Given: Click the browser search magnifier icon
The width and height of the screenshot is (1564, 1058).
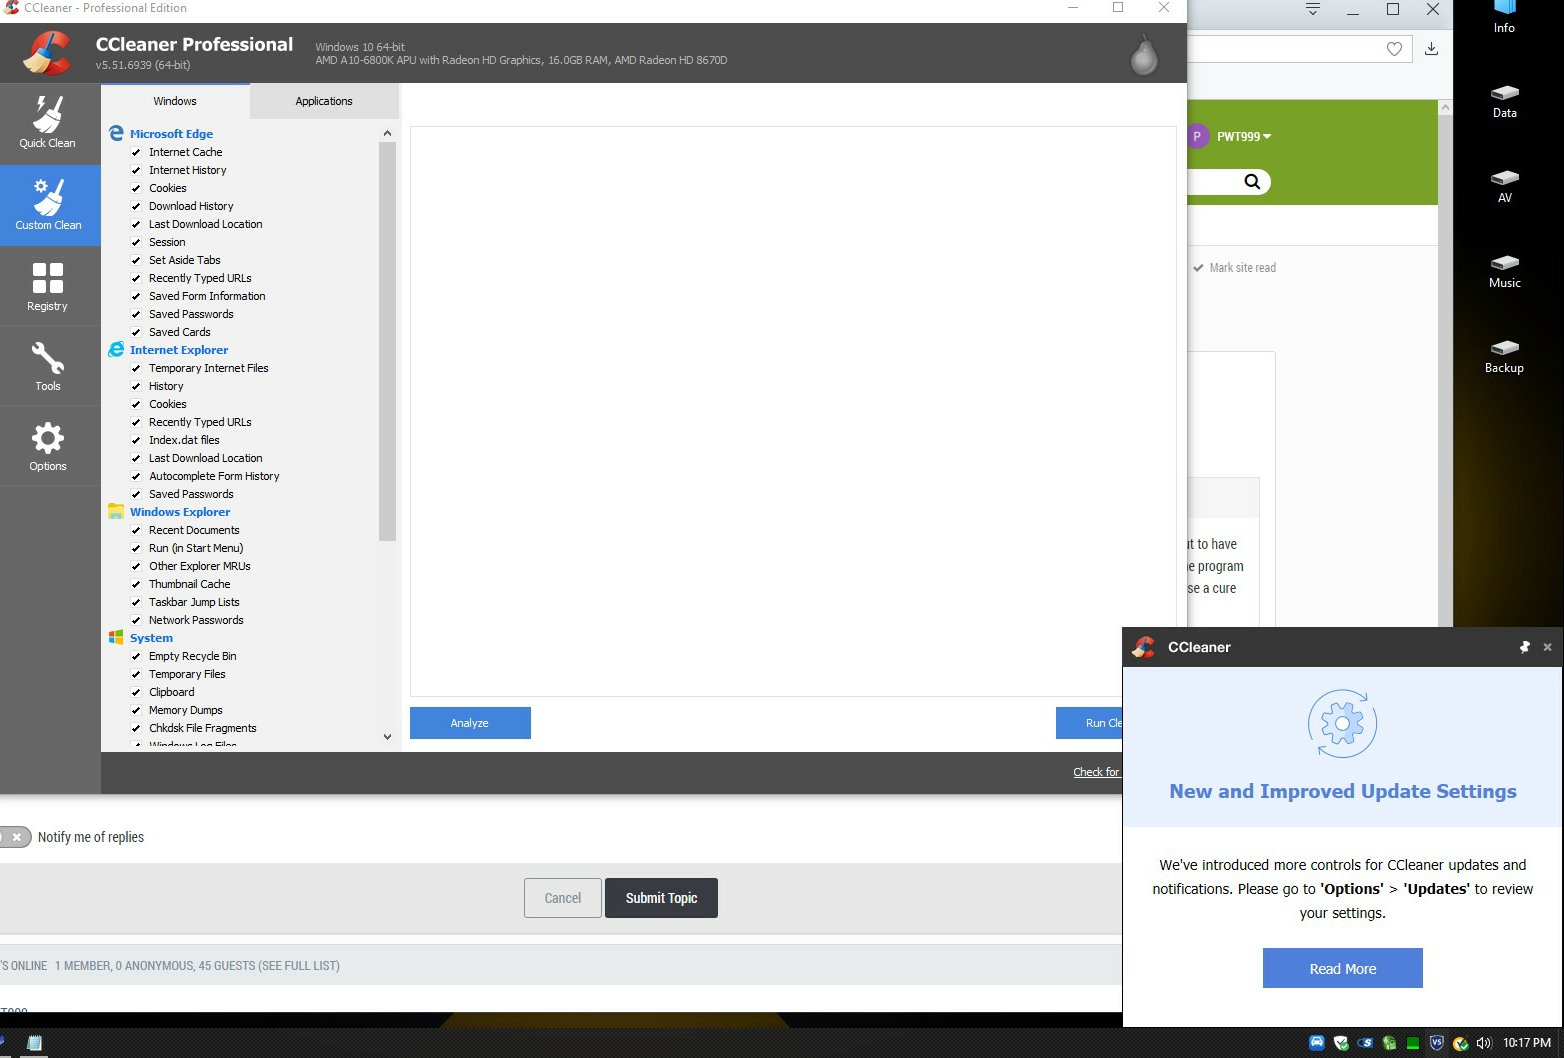Looking at the screenshot, I should point(1252,181).
